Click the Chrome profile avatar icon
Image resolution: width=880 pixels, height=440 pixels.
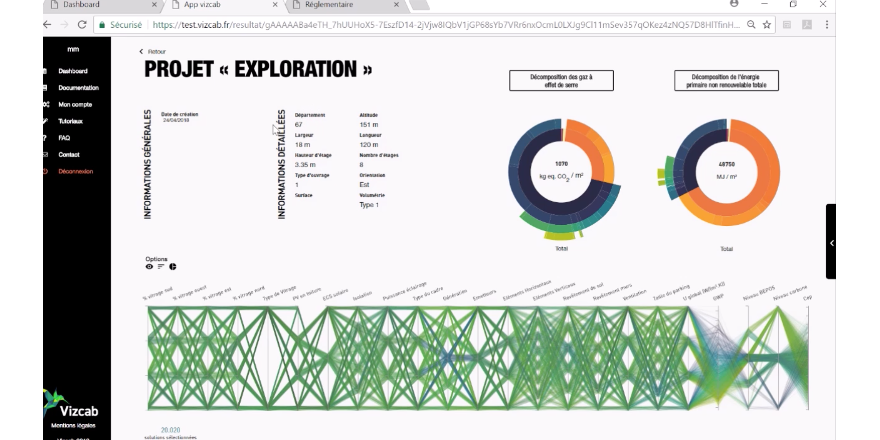point(734,4)
